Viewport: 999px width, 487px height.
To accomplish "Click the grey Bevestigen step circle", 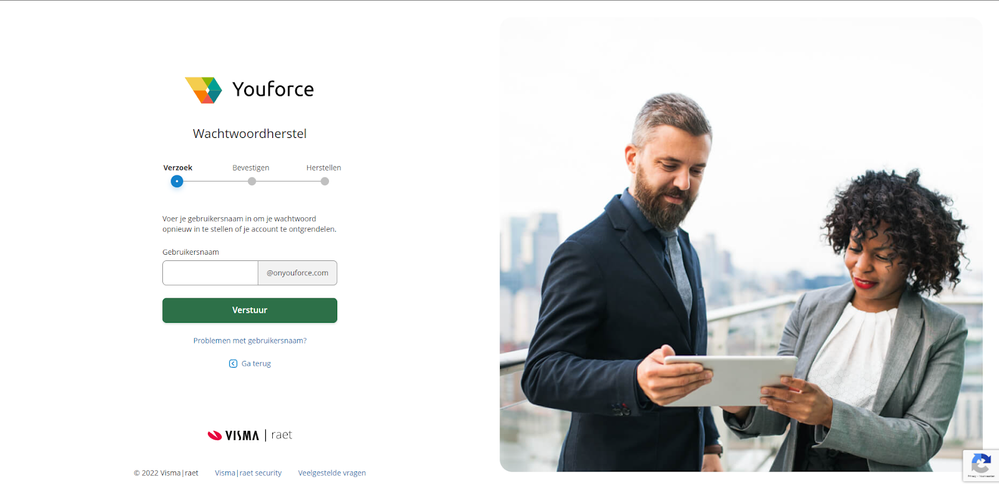I will pos(252,181).
